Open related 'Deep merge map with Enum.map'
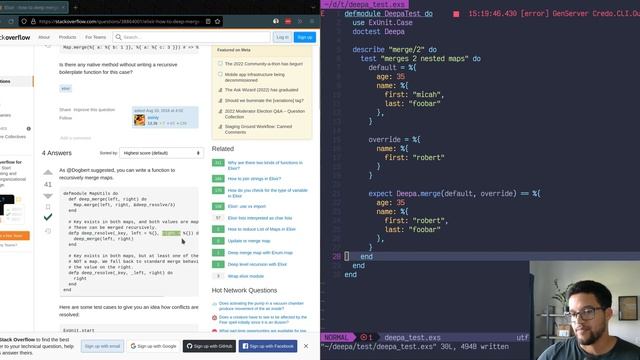Screen dimensions: 640x360 click(x=260, y=253)
